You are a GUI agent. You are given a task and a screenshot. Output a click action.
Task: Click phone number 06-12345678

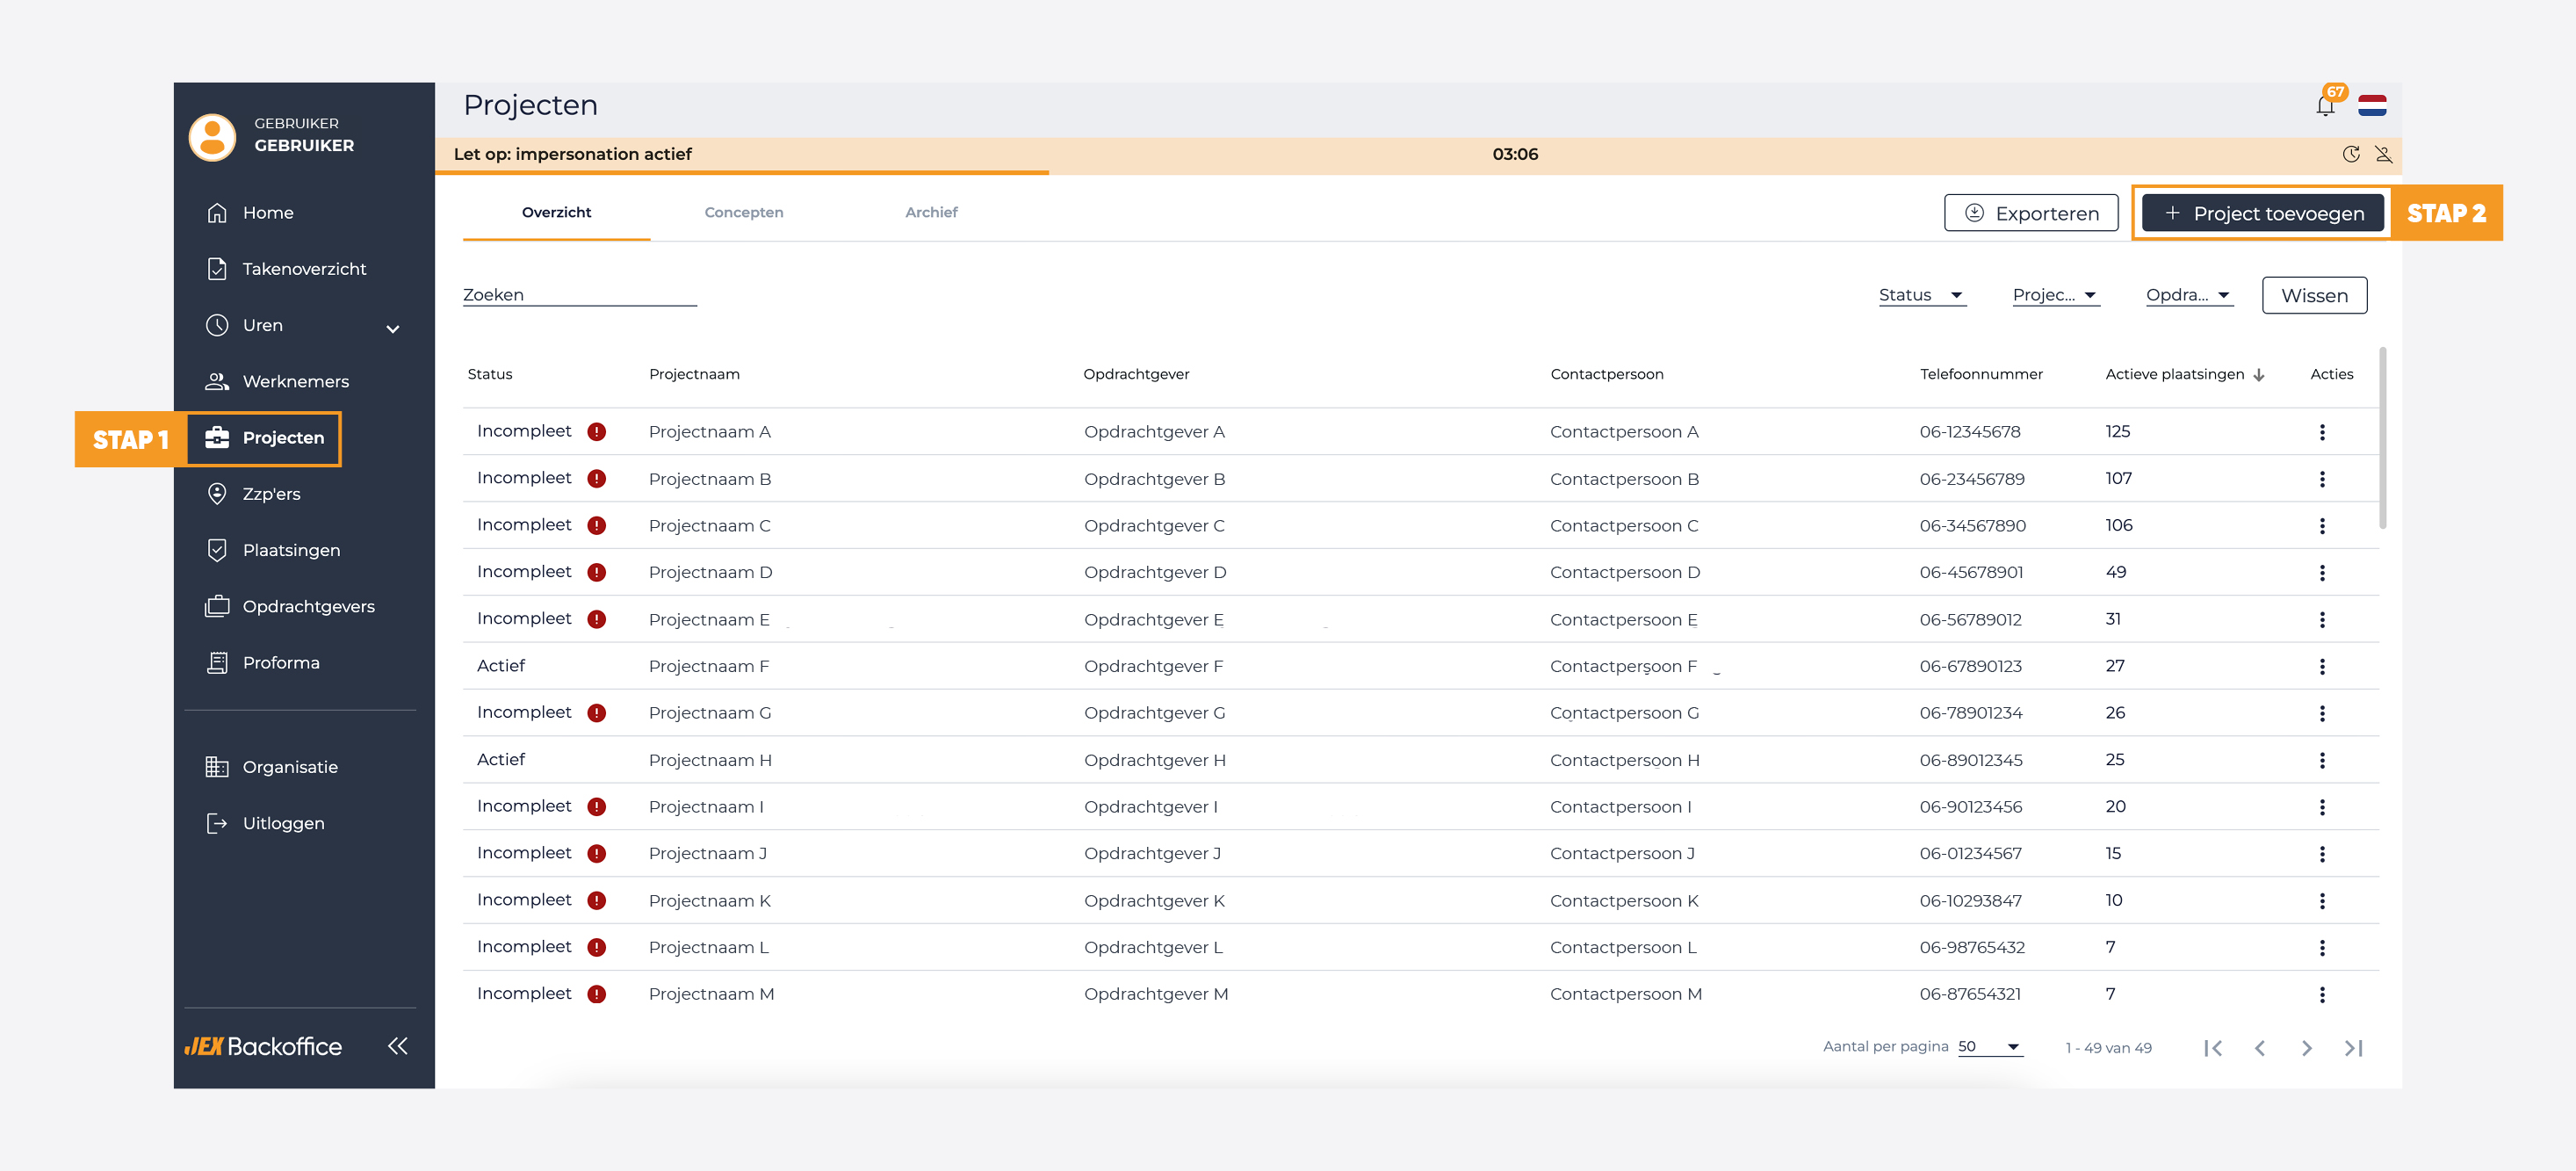[x=1970, y=432]
